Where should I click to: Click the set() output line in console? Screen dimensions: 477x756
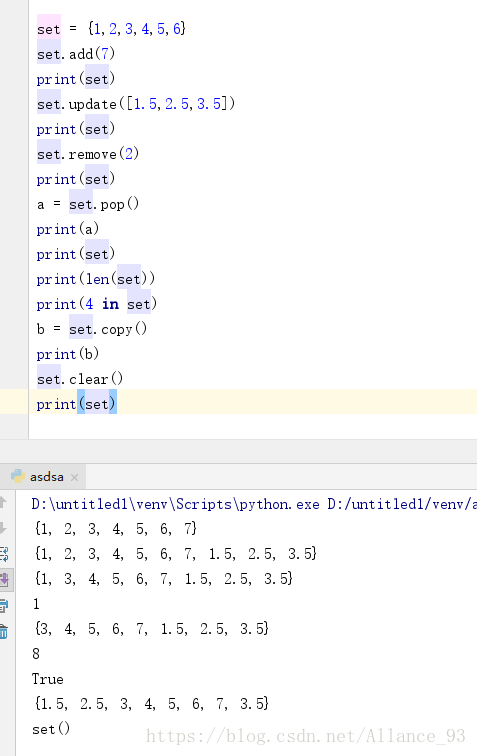click(51, 729)
